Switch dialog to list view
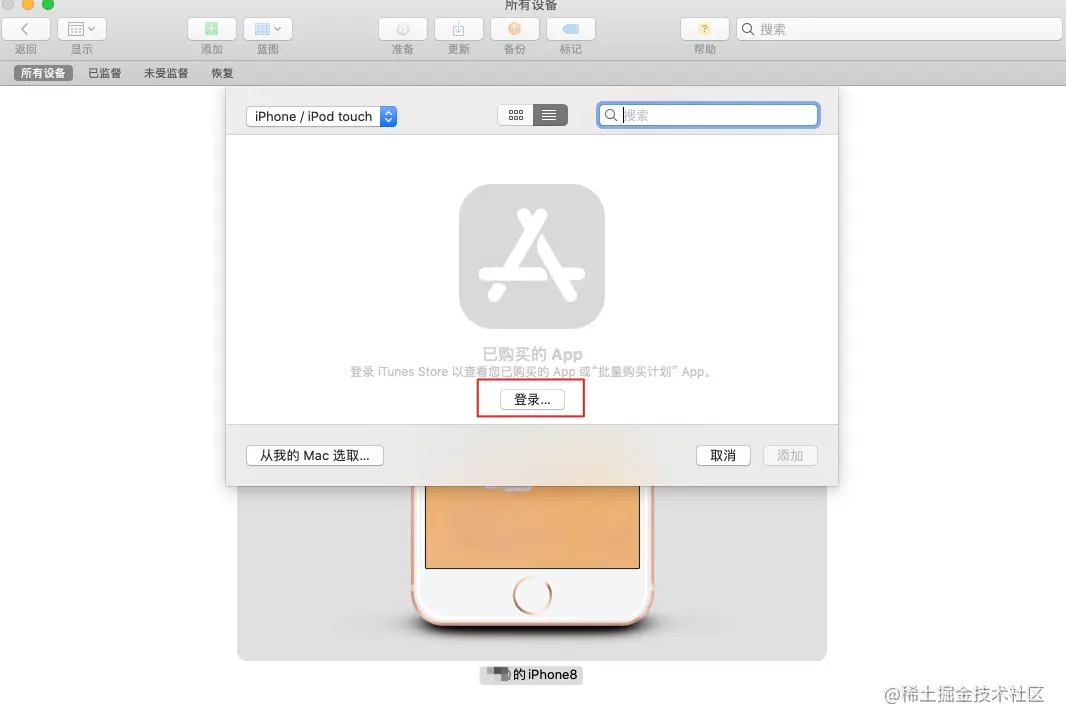Image resolution: width=1066 pixels, height=726 pixels. pos(550,116)
